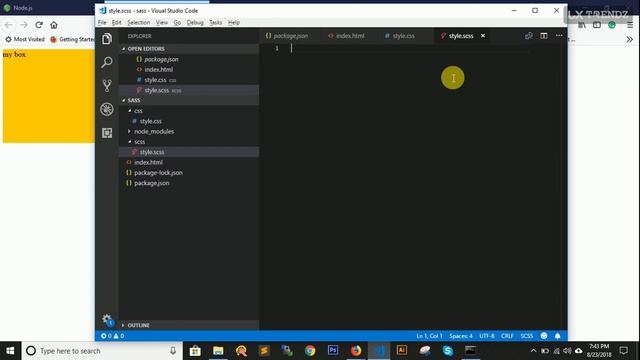Open package.json in the SASS tree
The image size is (640, 360).
[189, 183]
